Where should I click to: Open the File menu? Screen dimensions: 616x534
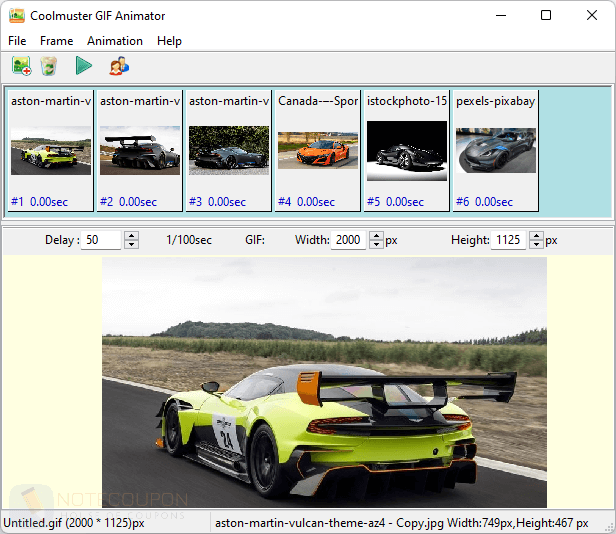click(17, 41)
